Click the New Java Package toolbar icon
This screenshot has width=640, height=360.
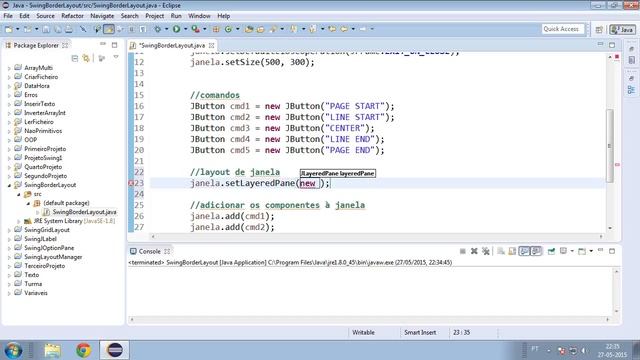216,29
